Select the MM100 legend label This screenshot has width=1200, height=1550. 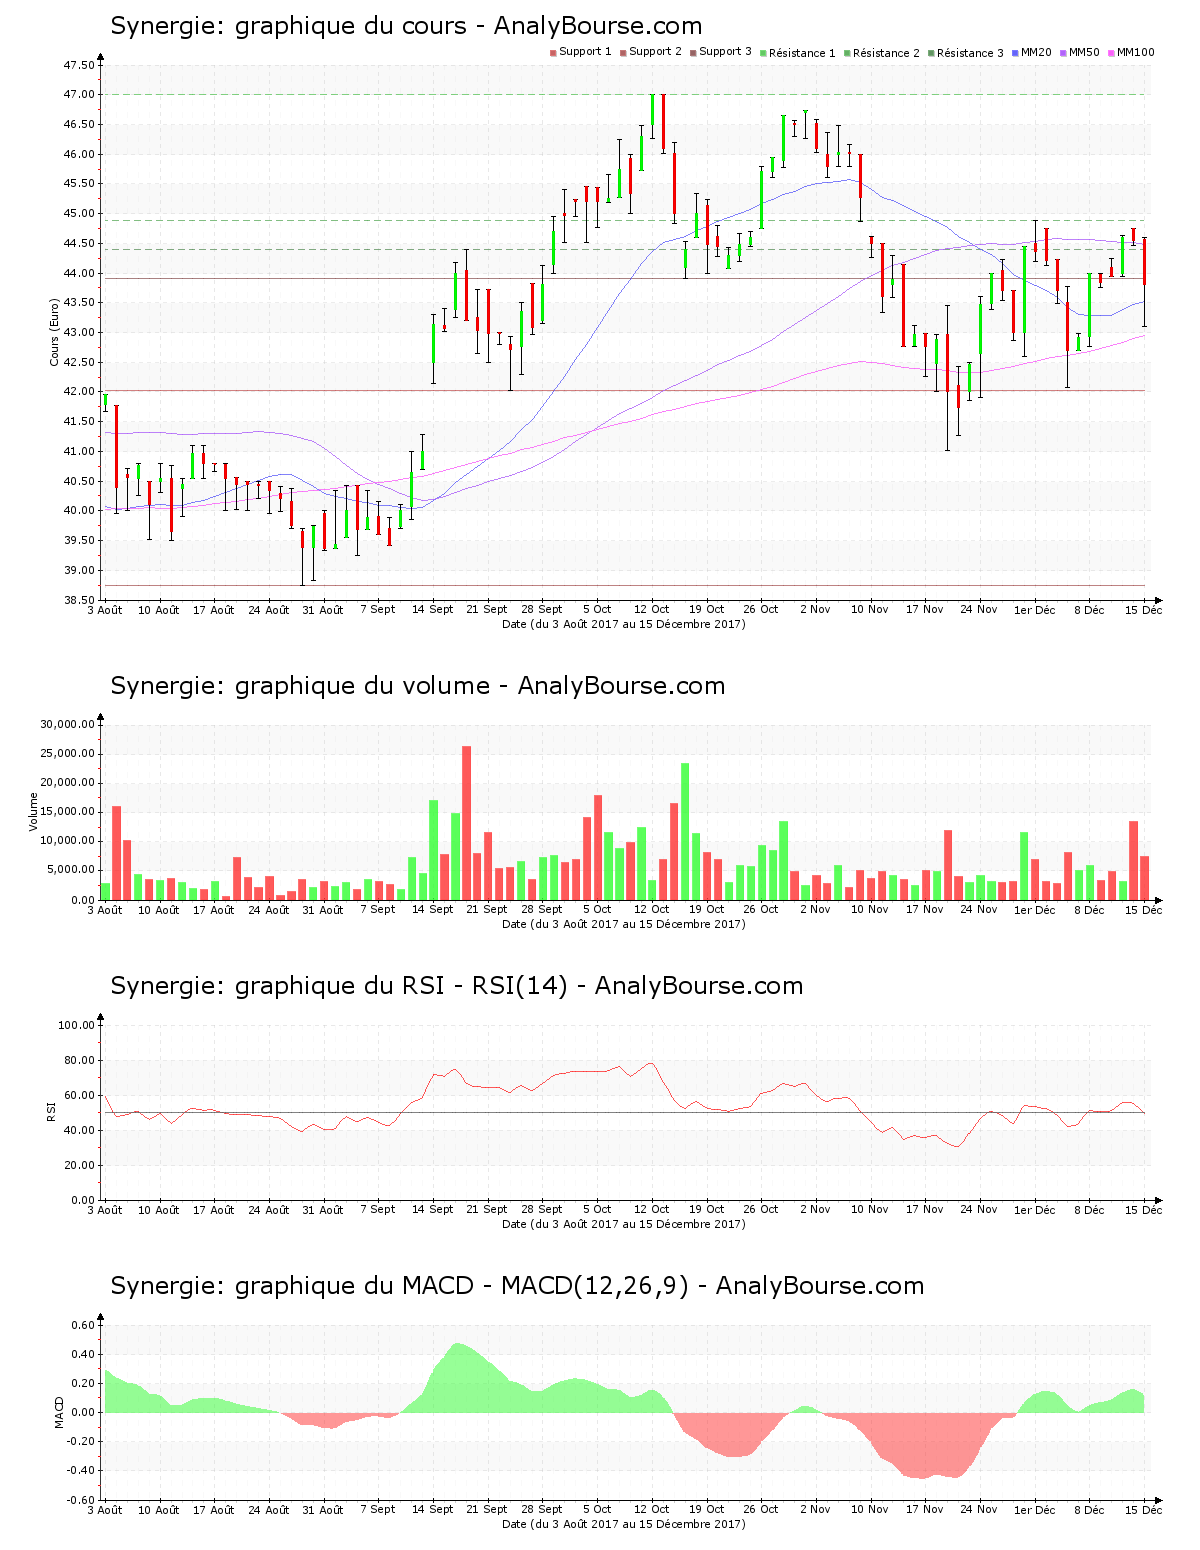1135,52
